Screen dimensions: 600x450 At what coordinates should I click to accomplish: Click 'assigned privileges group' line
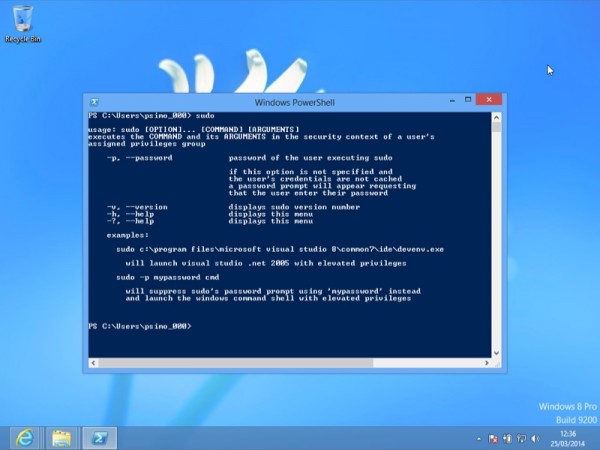click(147, 144)
